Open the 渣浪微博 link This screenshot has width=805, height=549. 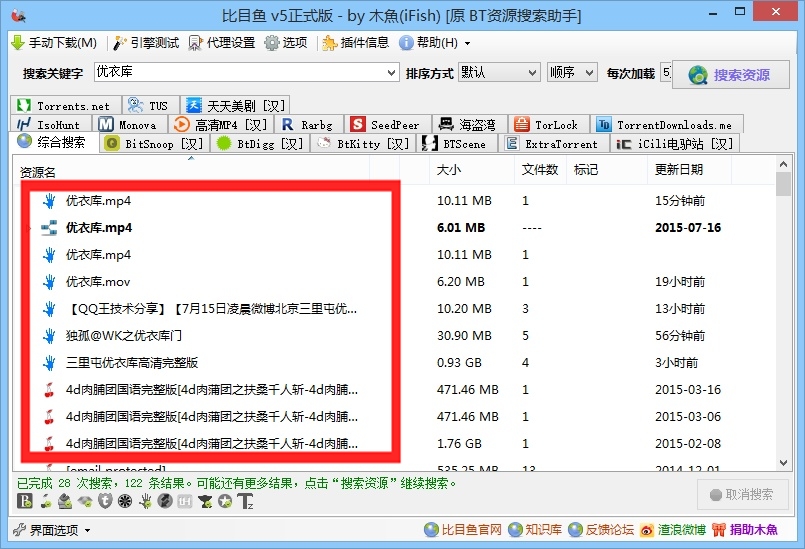click(x=673, y=529)
